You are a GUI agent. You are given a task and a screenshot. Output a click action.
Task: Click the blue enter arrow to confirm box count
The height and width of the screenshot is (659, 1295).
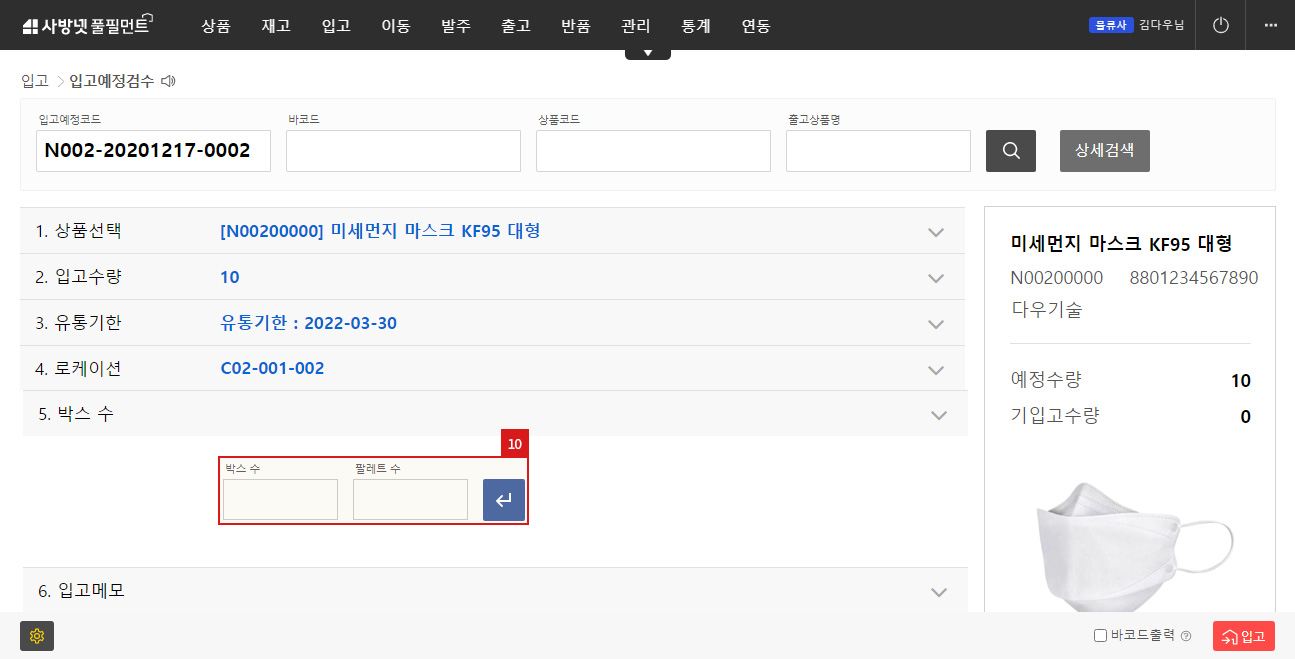coord(503,499)
